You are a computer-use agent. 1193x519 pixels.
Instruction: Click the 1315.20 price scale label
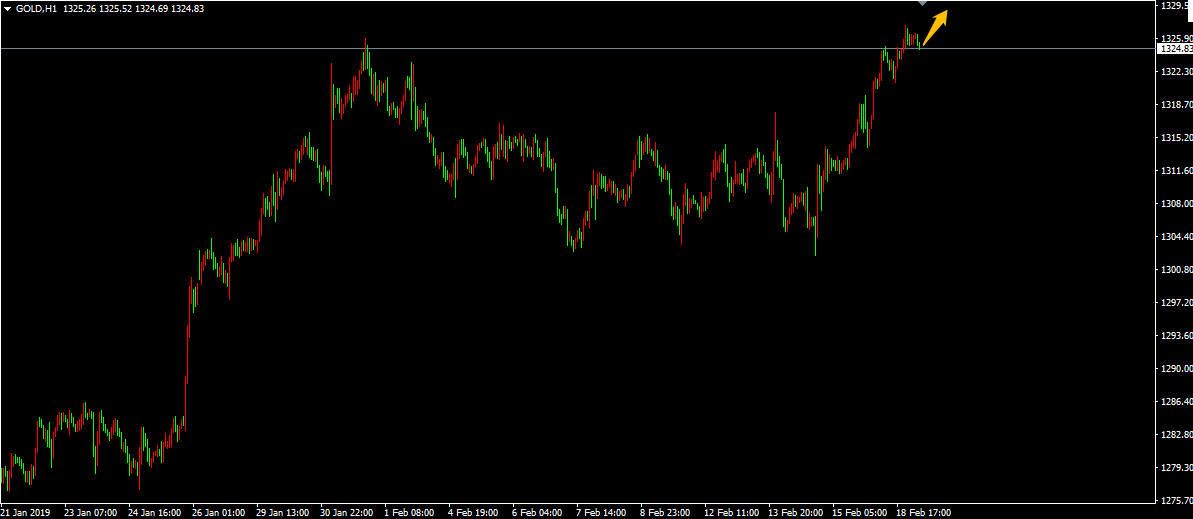1176,138
